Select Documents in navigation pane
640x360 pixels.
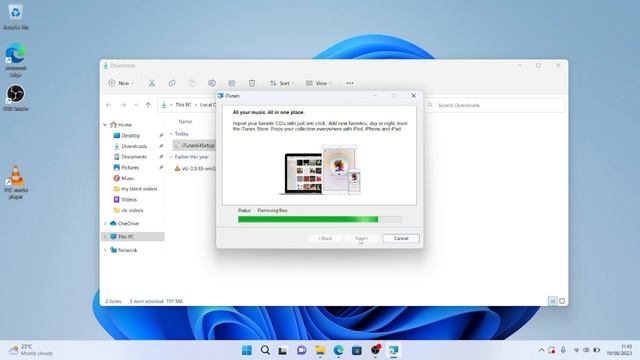[134, 157]
